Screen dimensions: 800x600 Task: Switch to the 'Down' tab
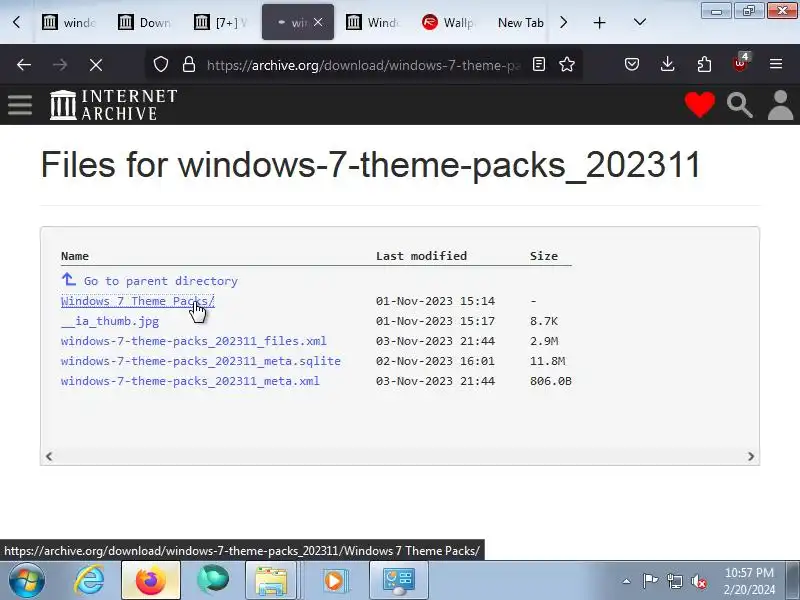(x=146, y=22)
